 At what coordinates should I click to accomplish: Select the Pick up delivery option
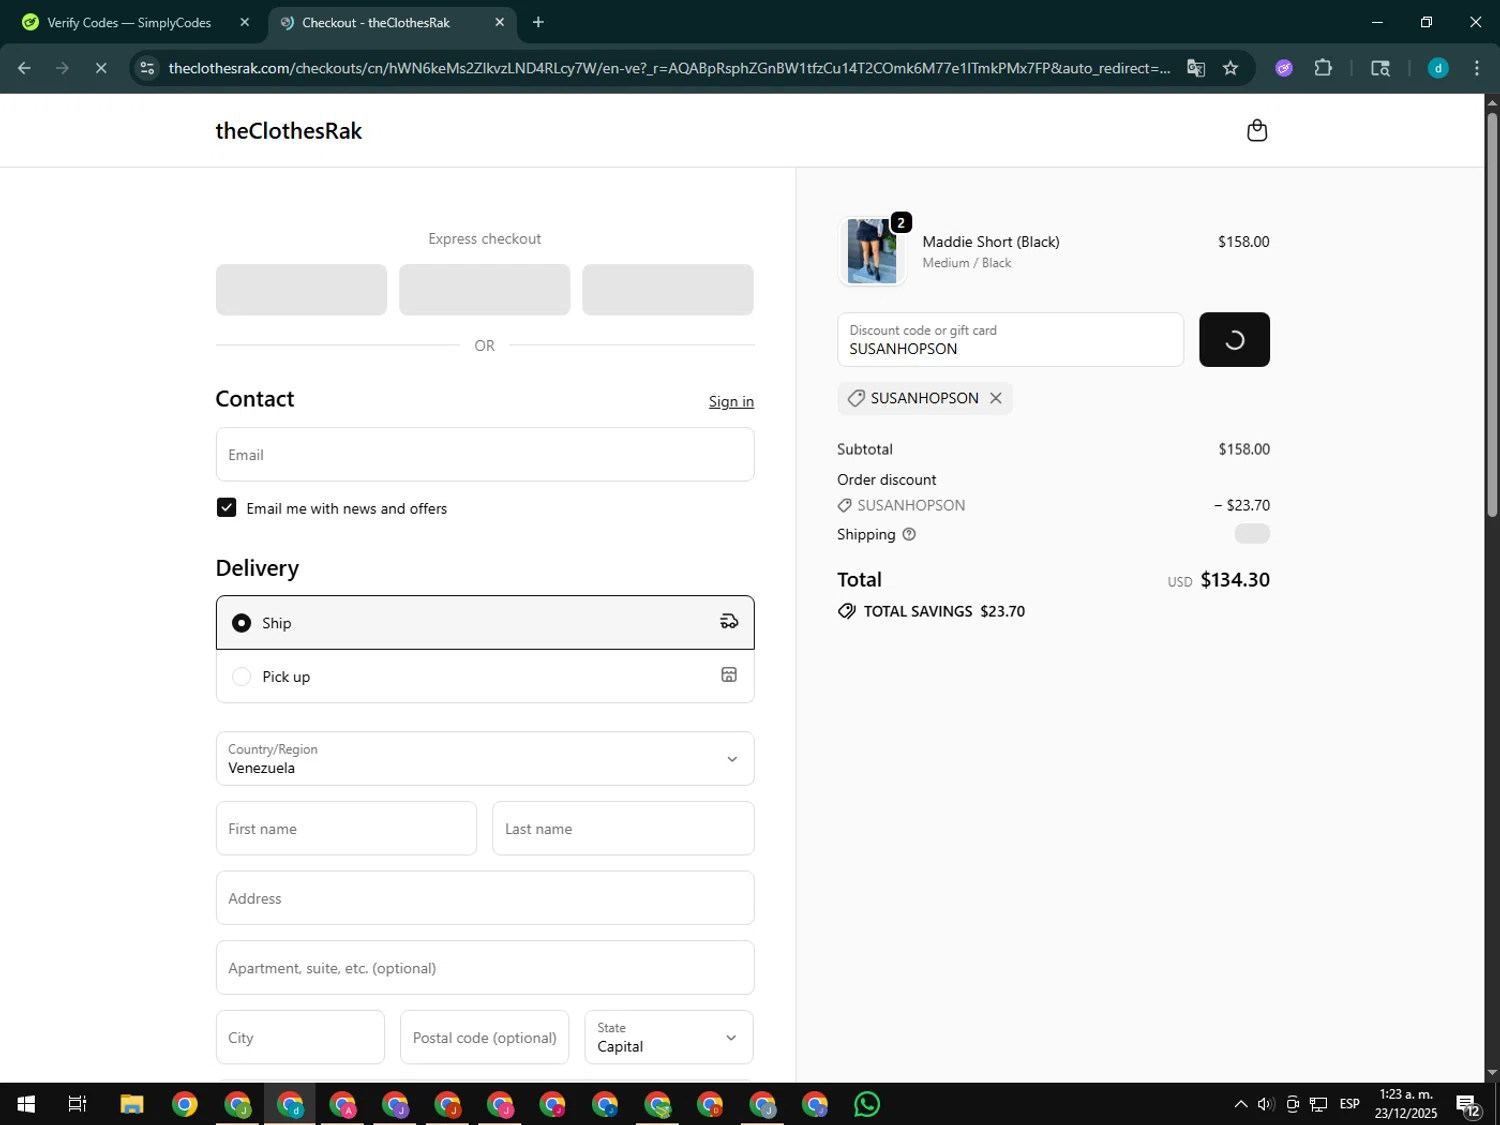pyautogui.click(x=485, y=676)
